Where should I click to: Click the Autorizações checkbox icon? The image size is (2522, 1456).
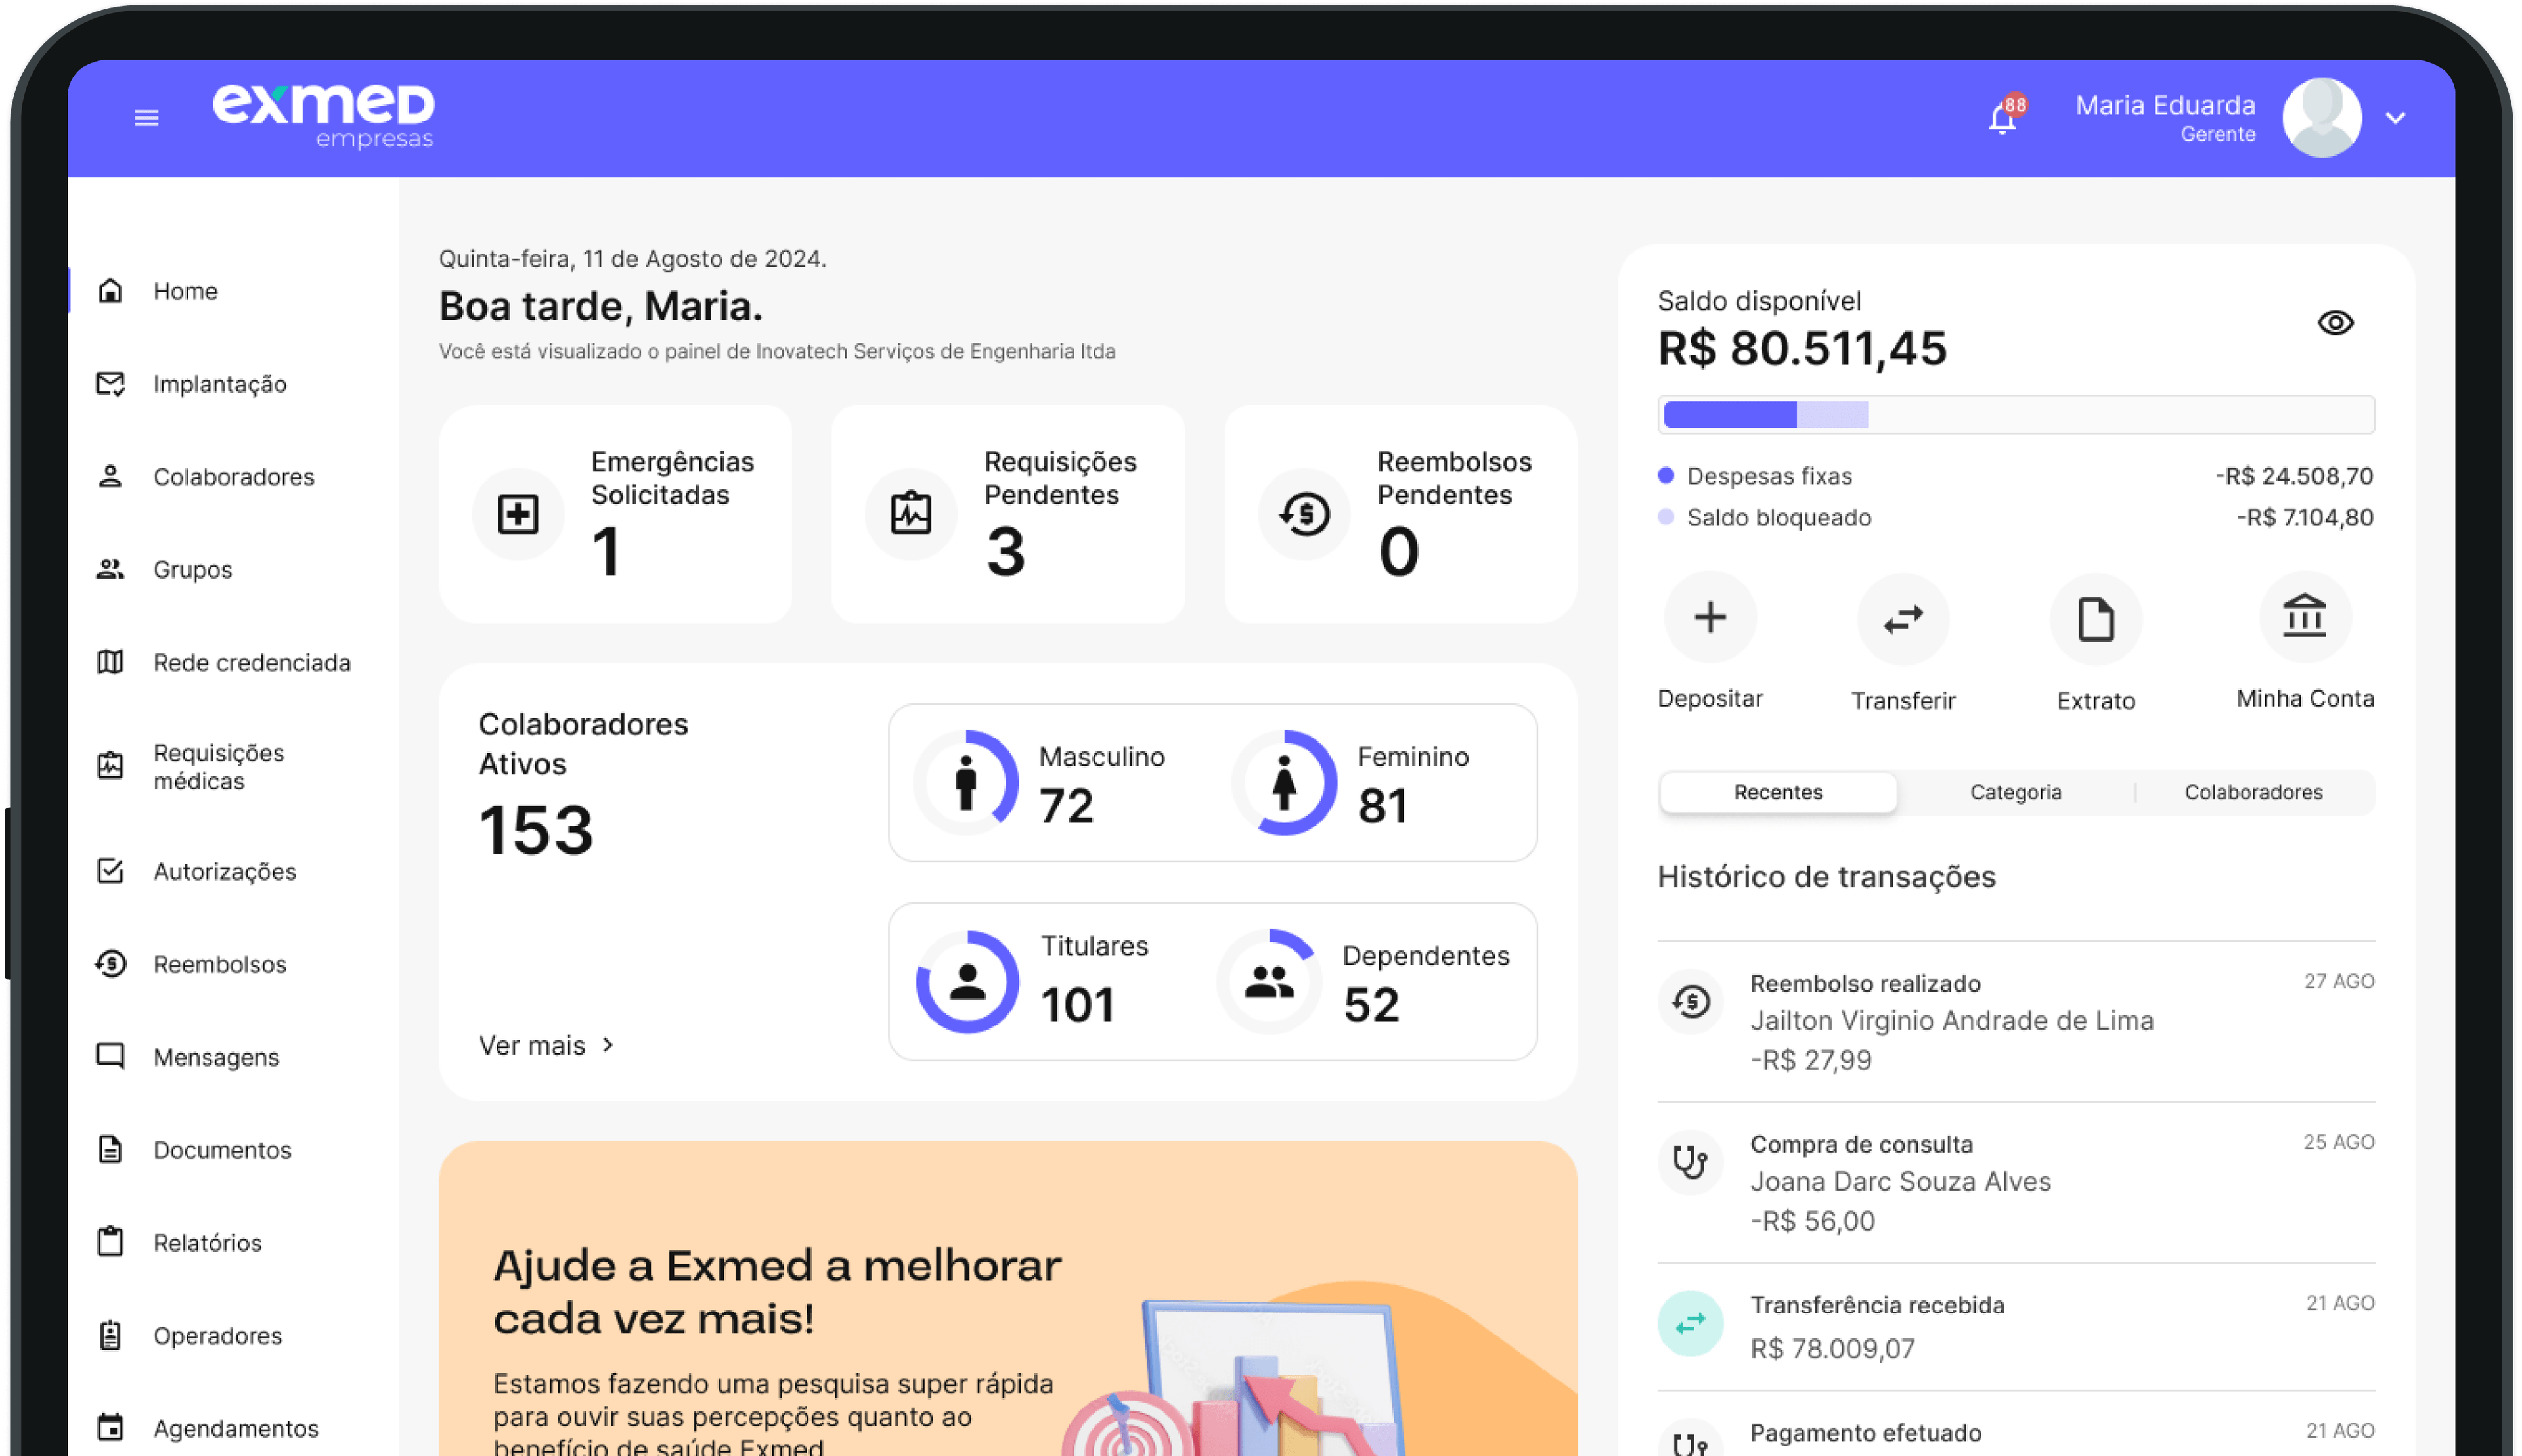click(x=110, y=871)
